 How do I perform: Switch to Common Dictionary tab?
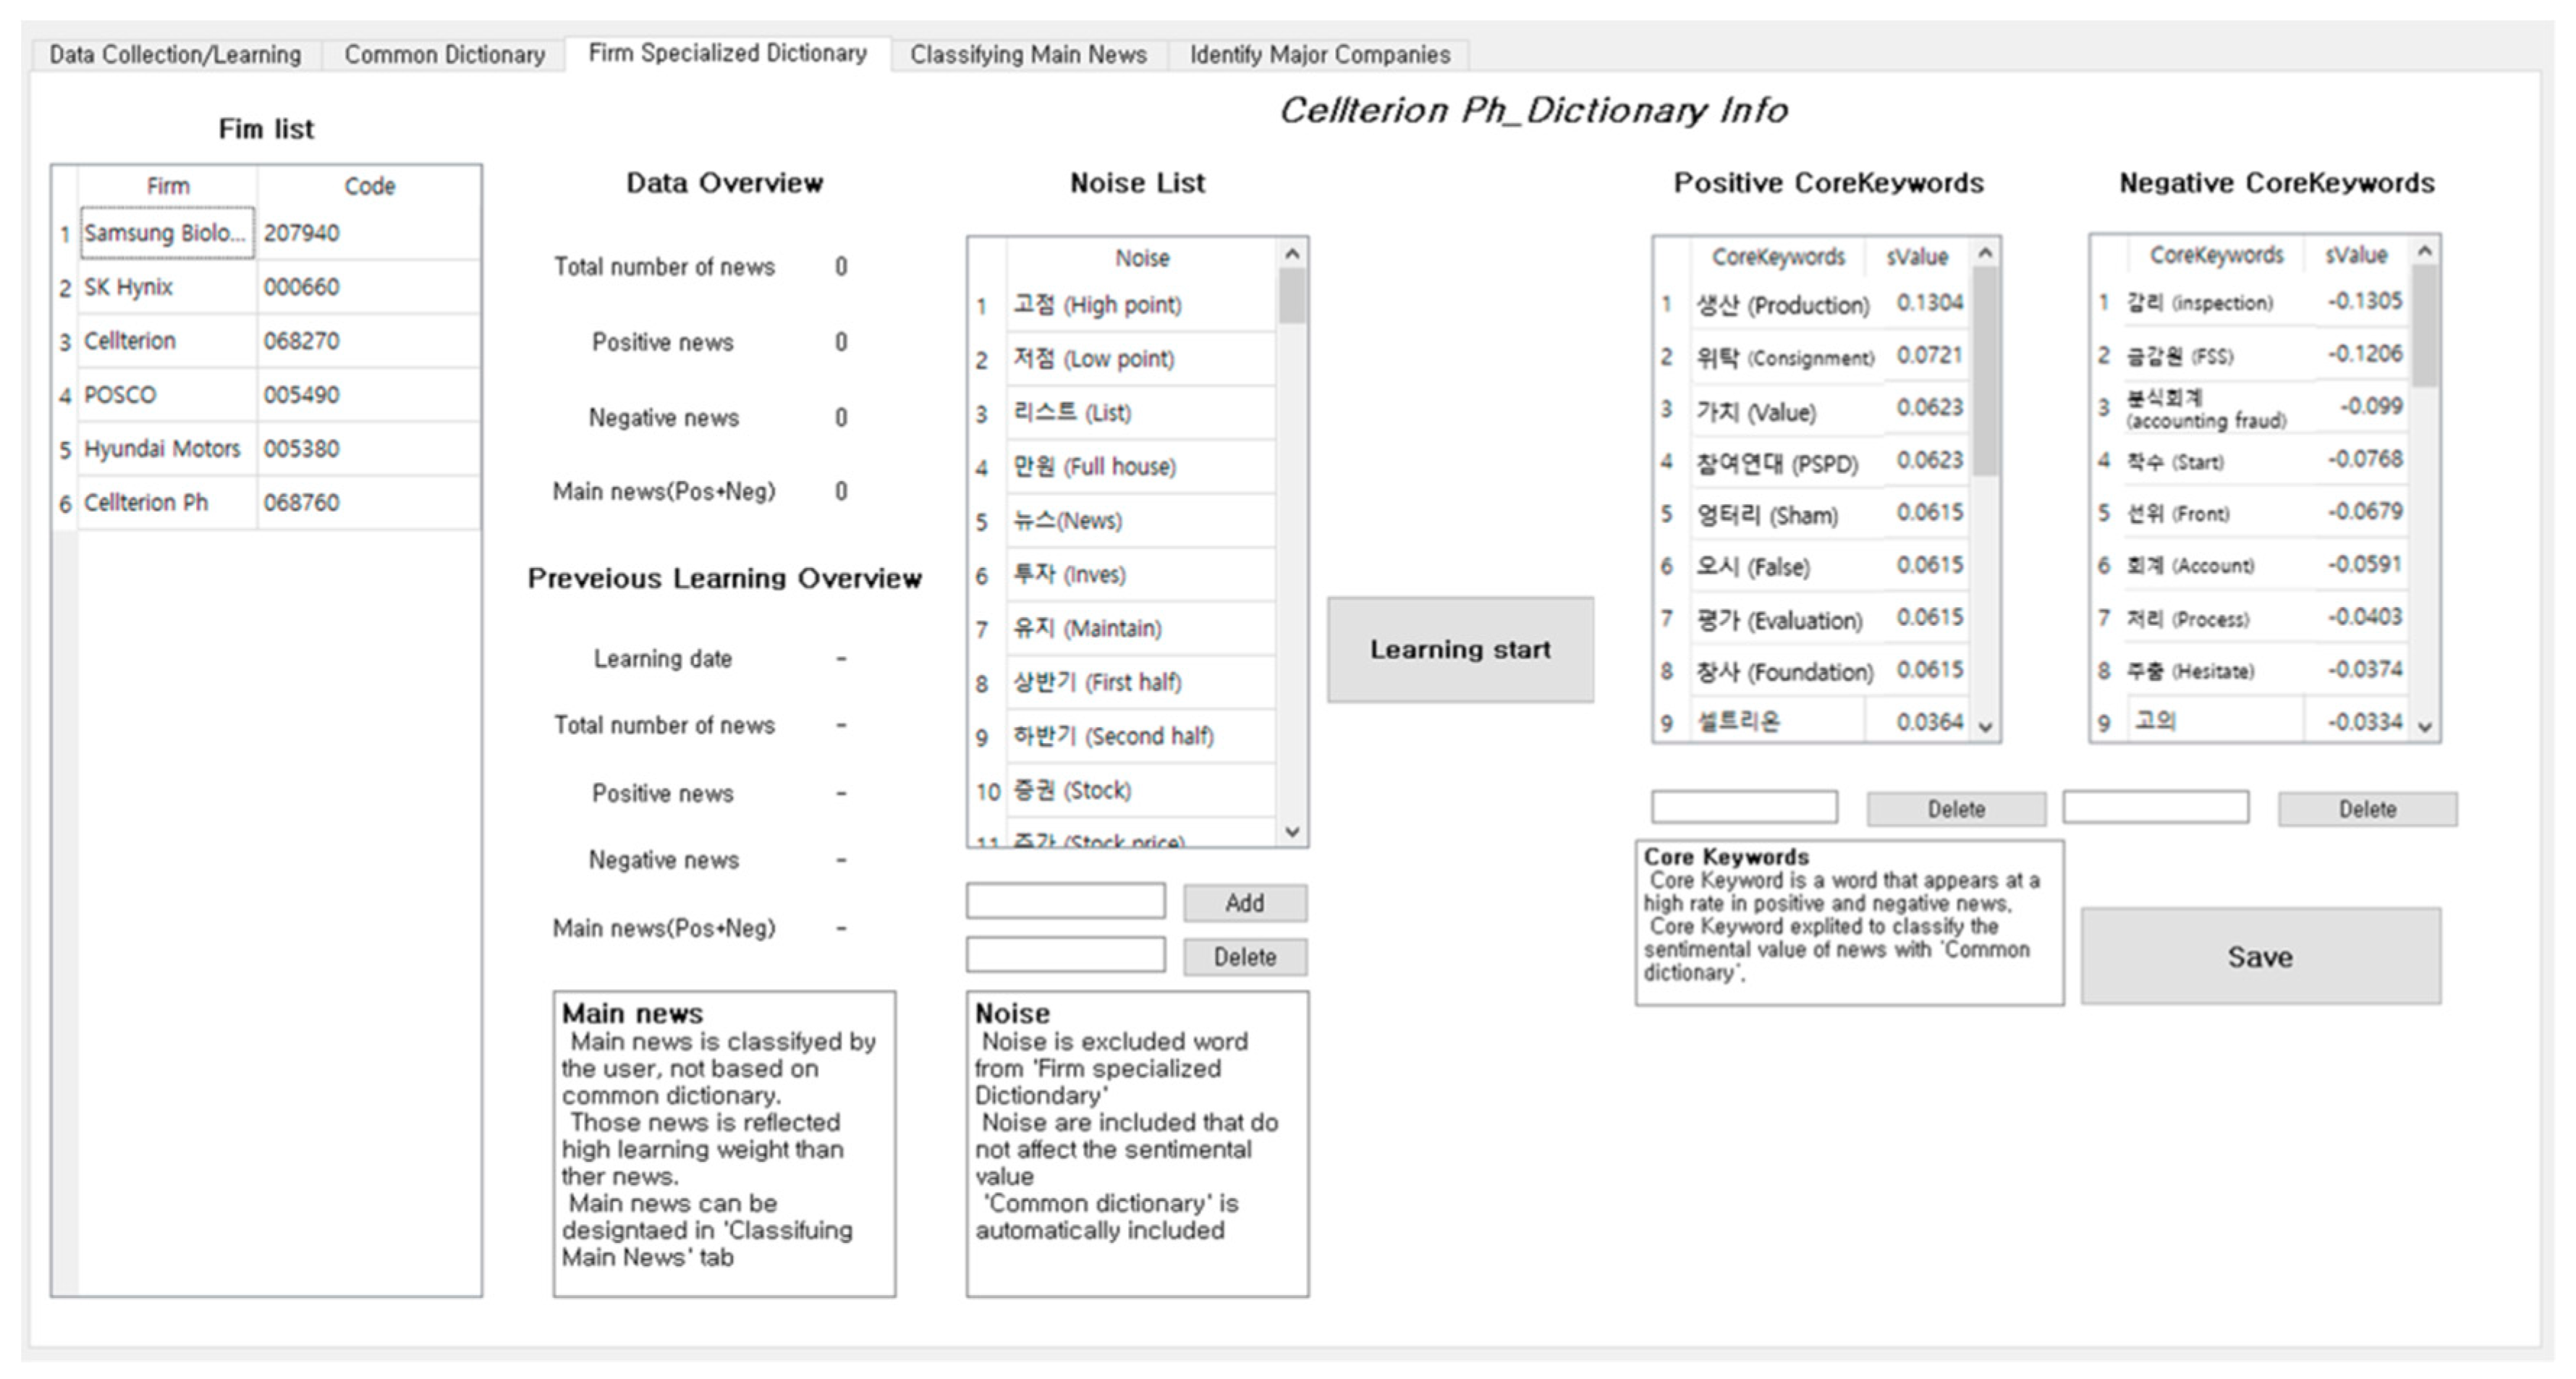pos(444,54)
